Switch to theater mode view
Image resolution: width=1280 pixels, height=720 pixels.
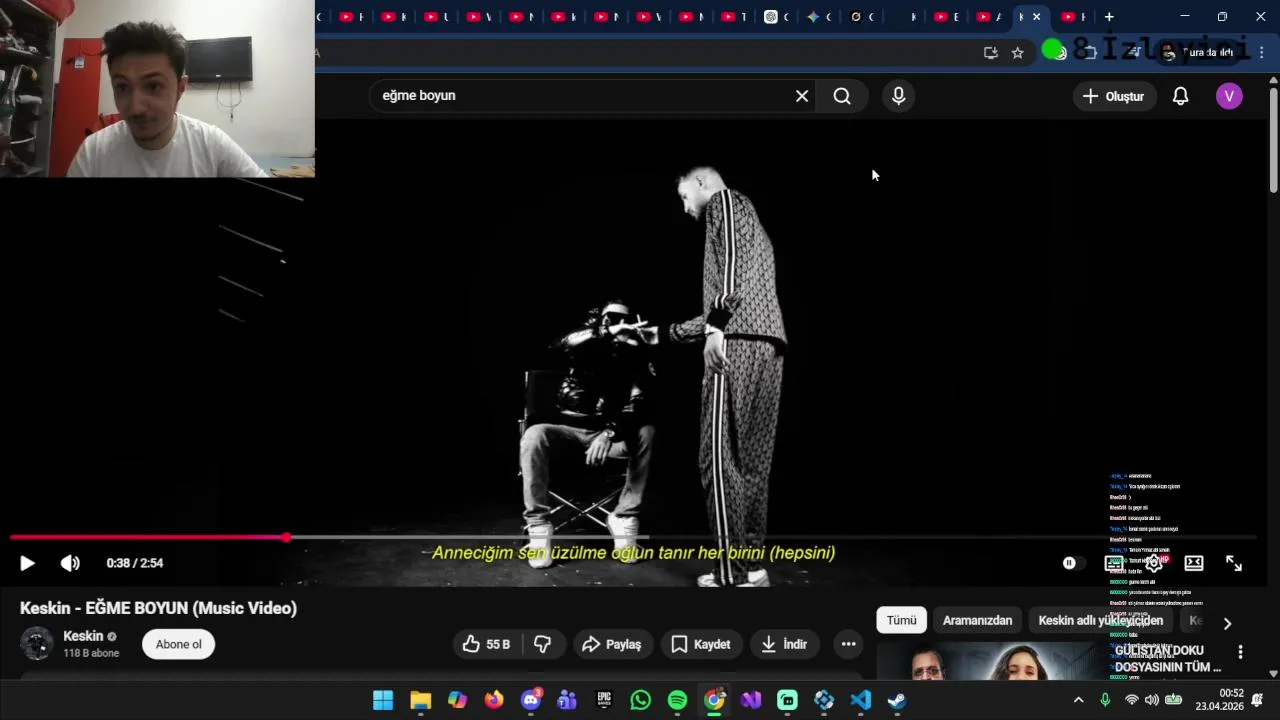tap(1194, 563)
